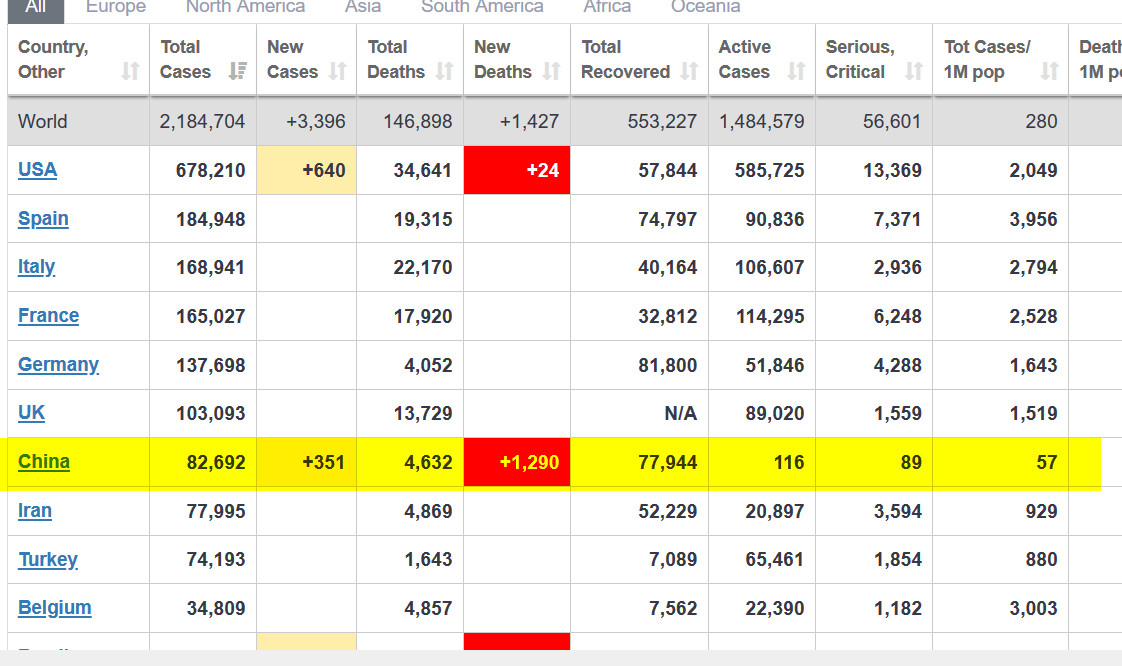
Task: Click the Country, Other column header
Action: click(79, 59)
